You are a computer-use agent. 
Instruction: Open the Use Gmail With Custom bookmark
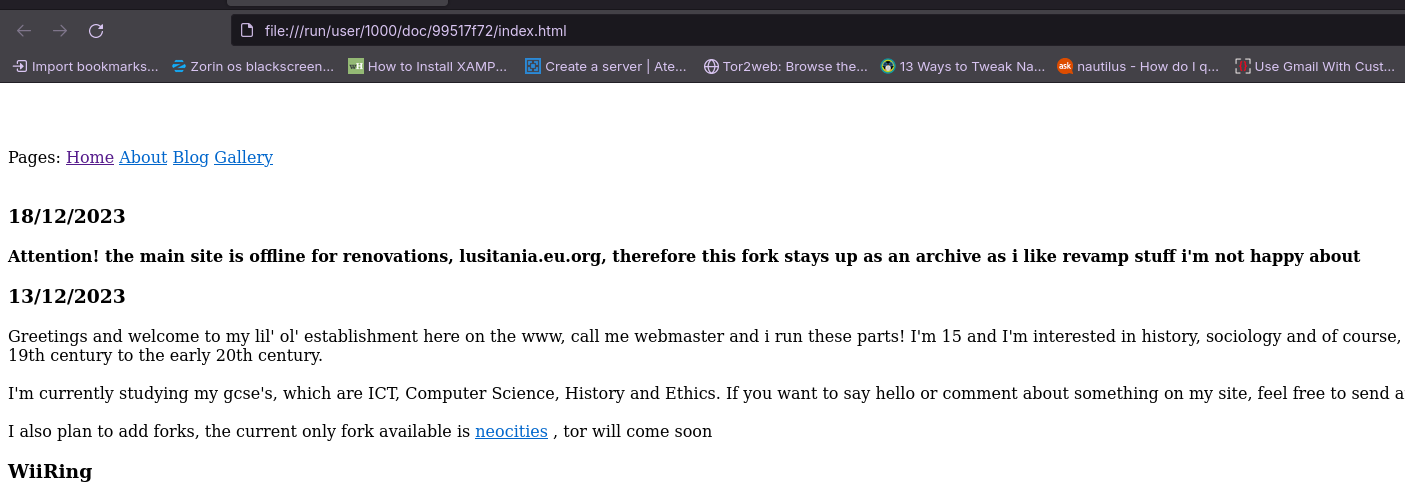tap(1315, 67)
